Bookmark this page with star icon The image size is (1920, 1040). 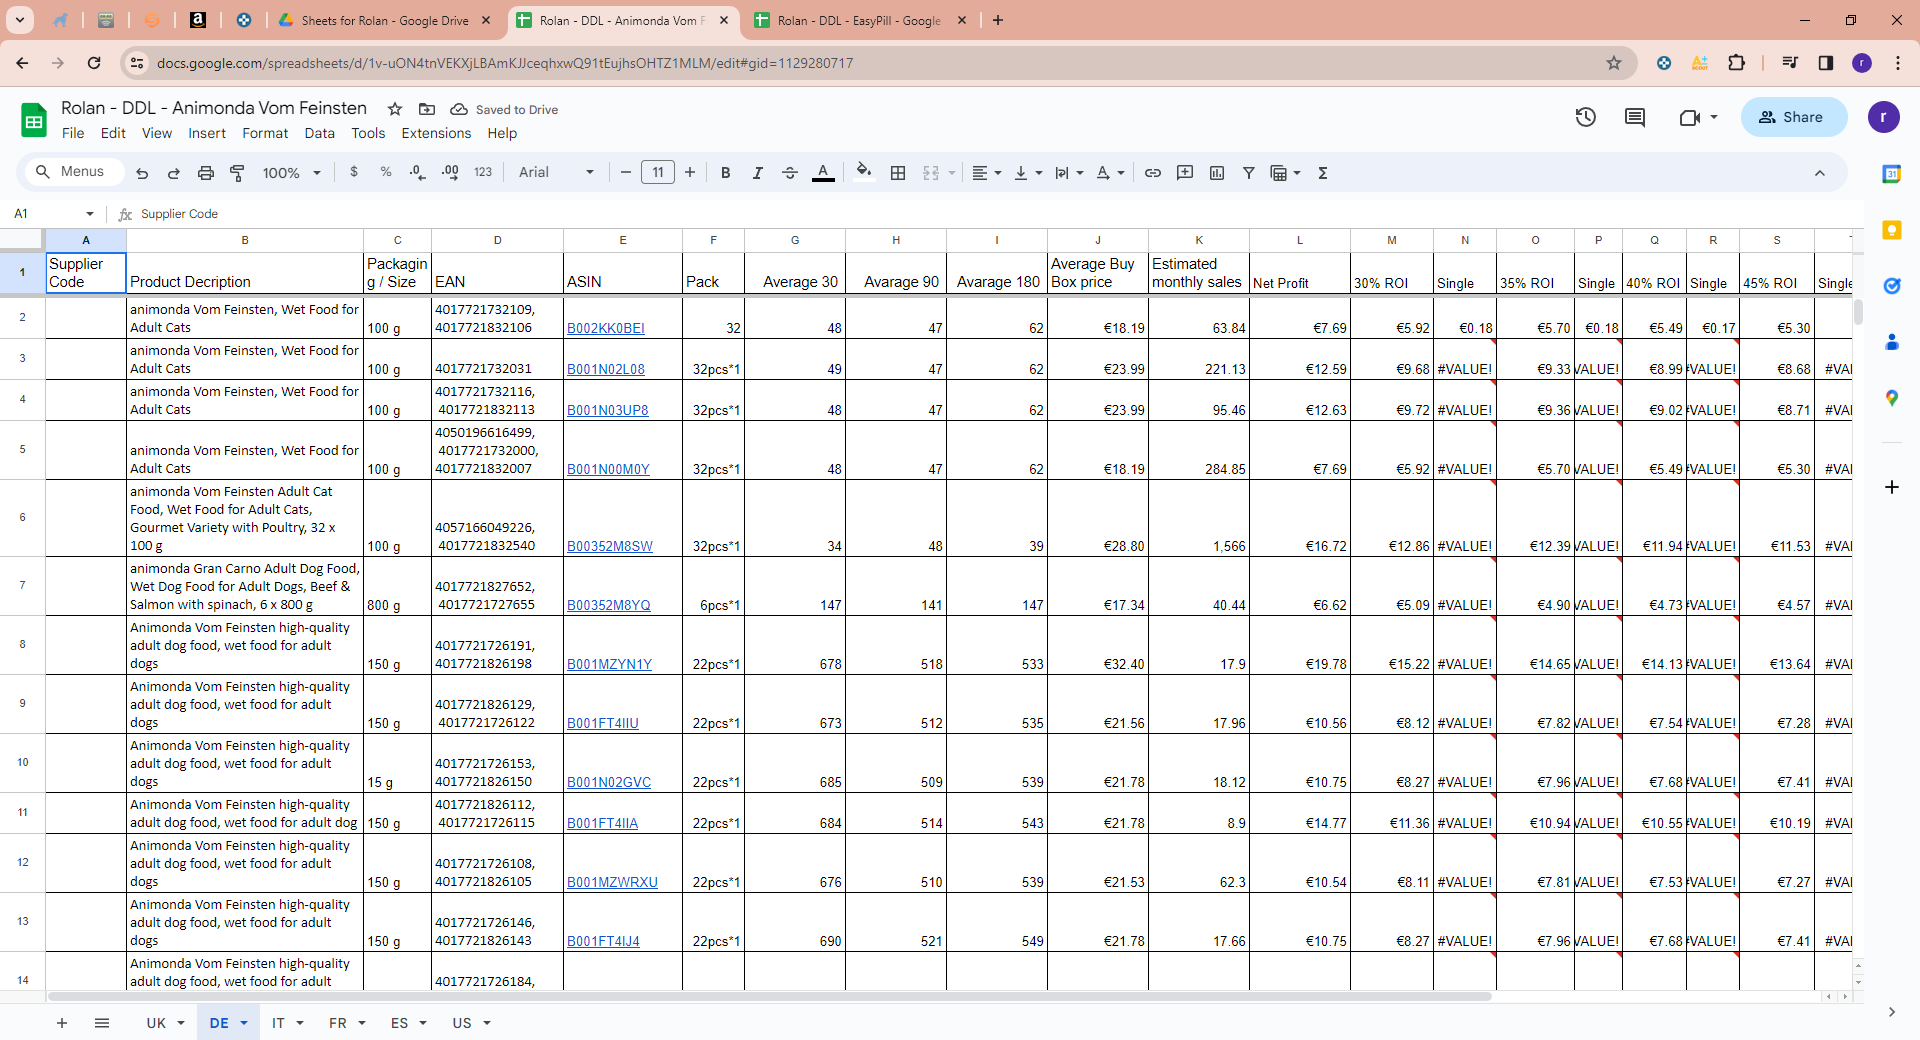point(1614,63)
